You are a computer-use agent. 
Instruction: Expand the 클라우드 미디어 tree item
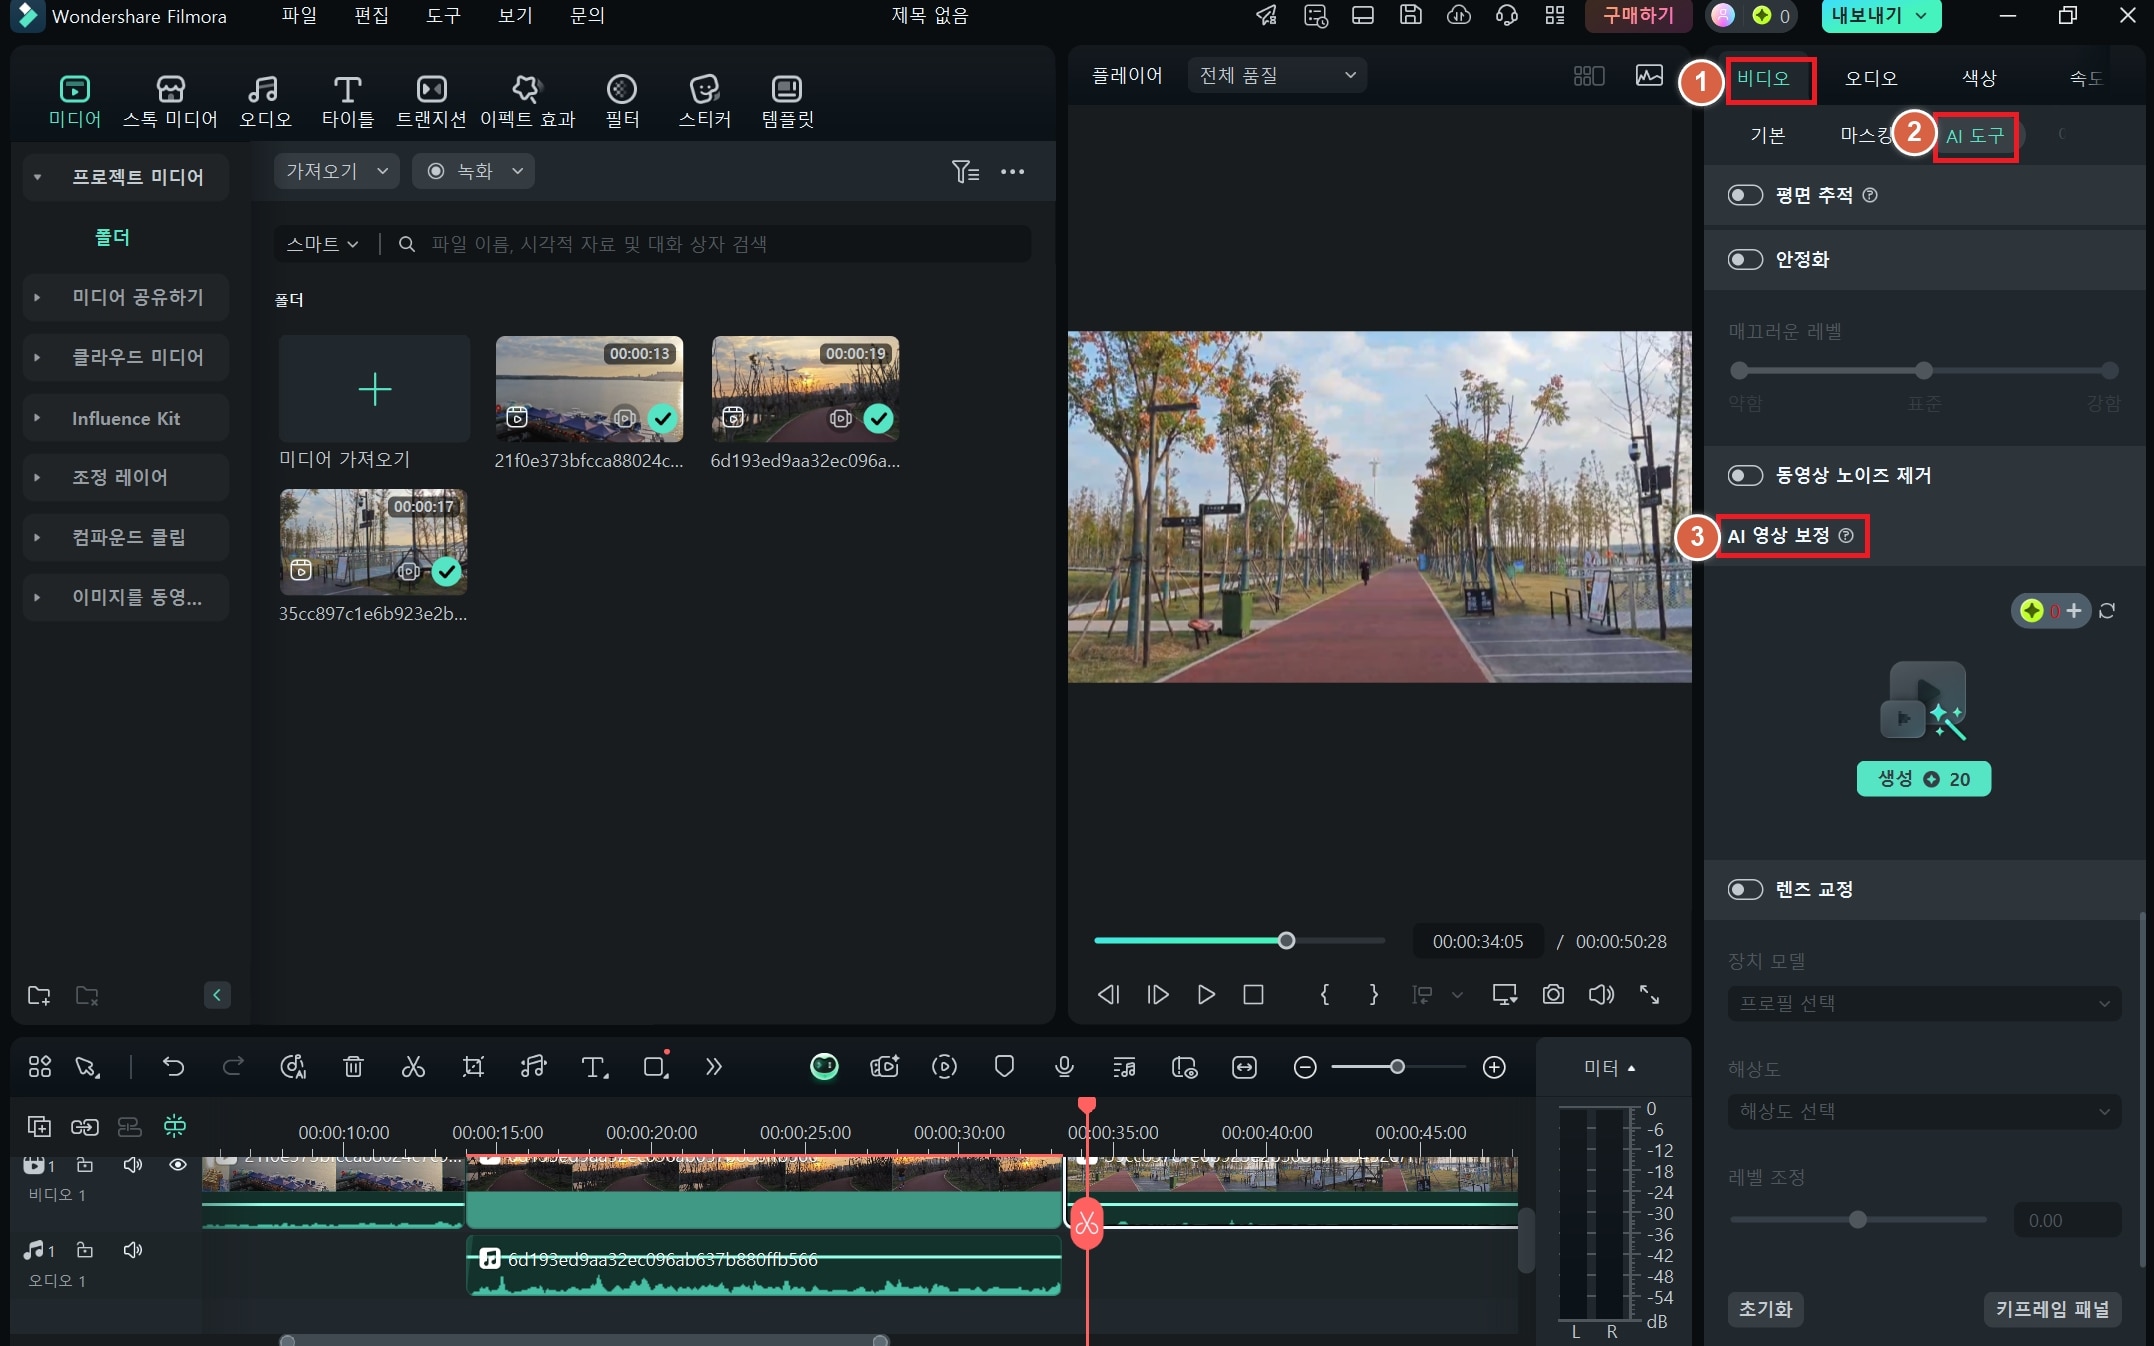click(x=37, y=357)
